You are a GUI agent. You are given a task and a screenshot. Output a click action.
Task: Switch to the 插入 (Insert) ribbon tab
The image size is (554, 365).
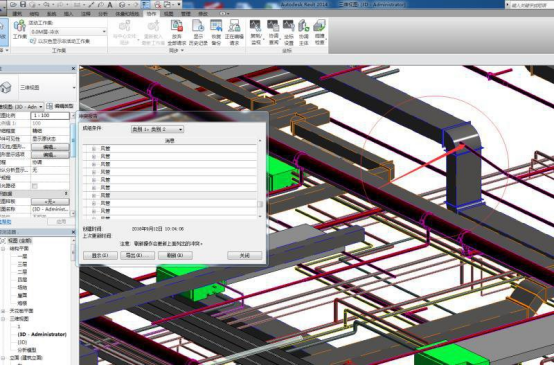coord(69,13)
